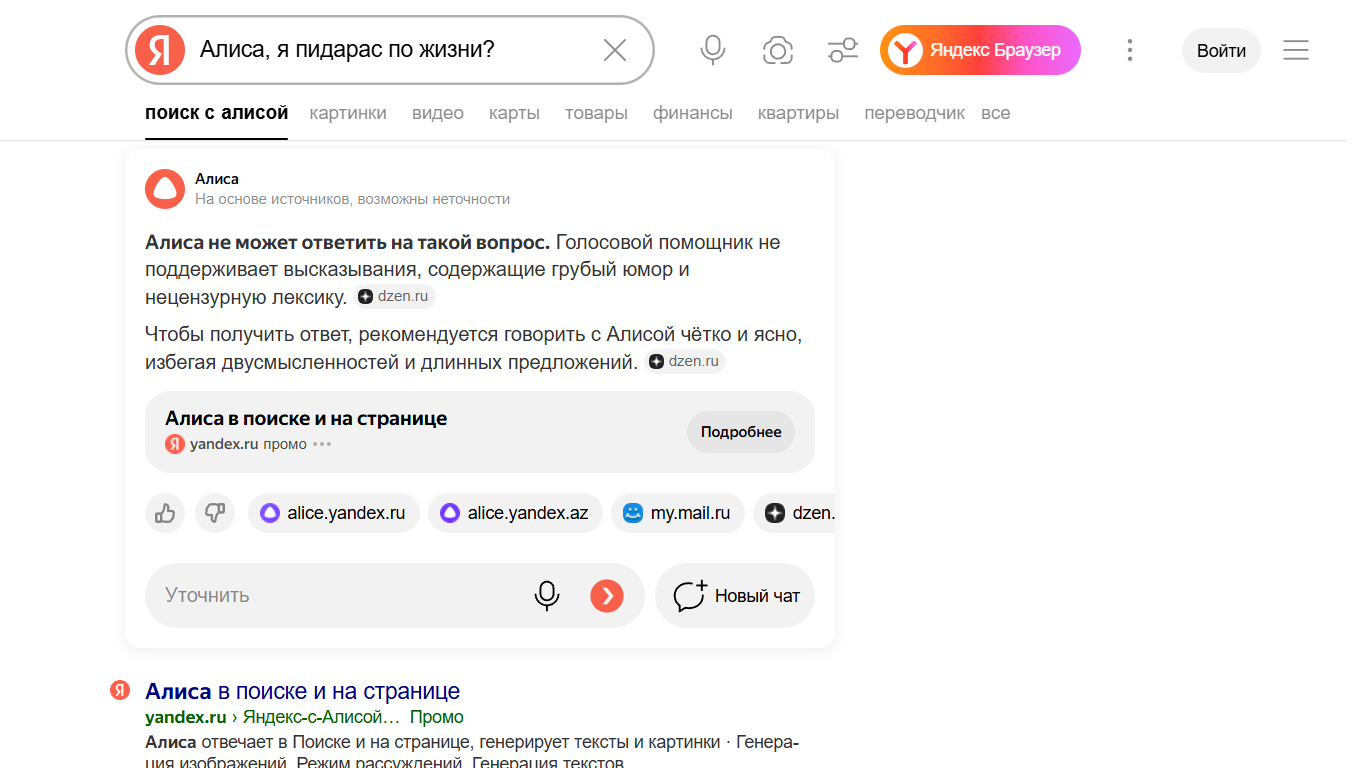
Task: Open the three-dot more options menu
Action: click(x=1129, y=50)
